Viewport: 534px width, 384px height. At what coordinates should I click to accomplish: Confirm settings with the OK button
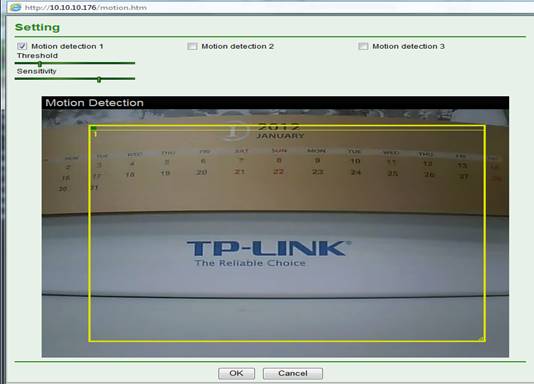(x=236, y=373)
